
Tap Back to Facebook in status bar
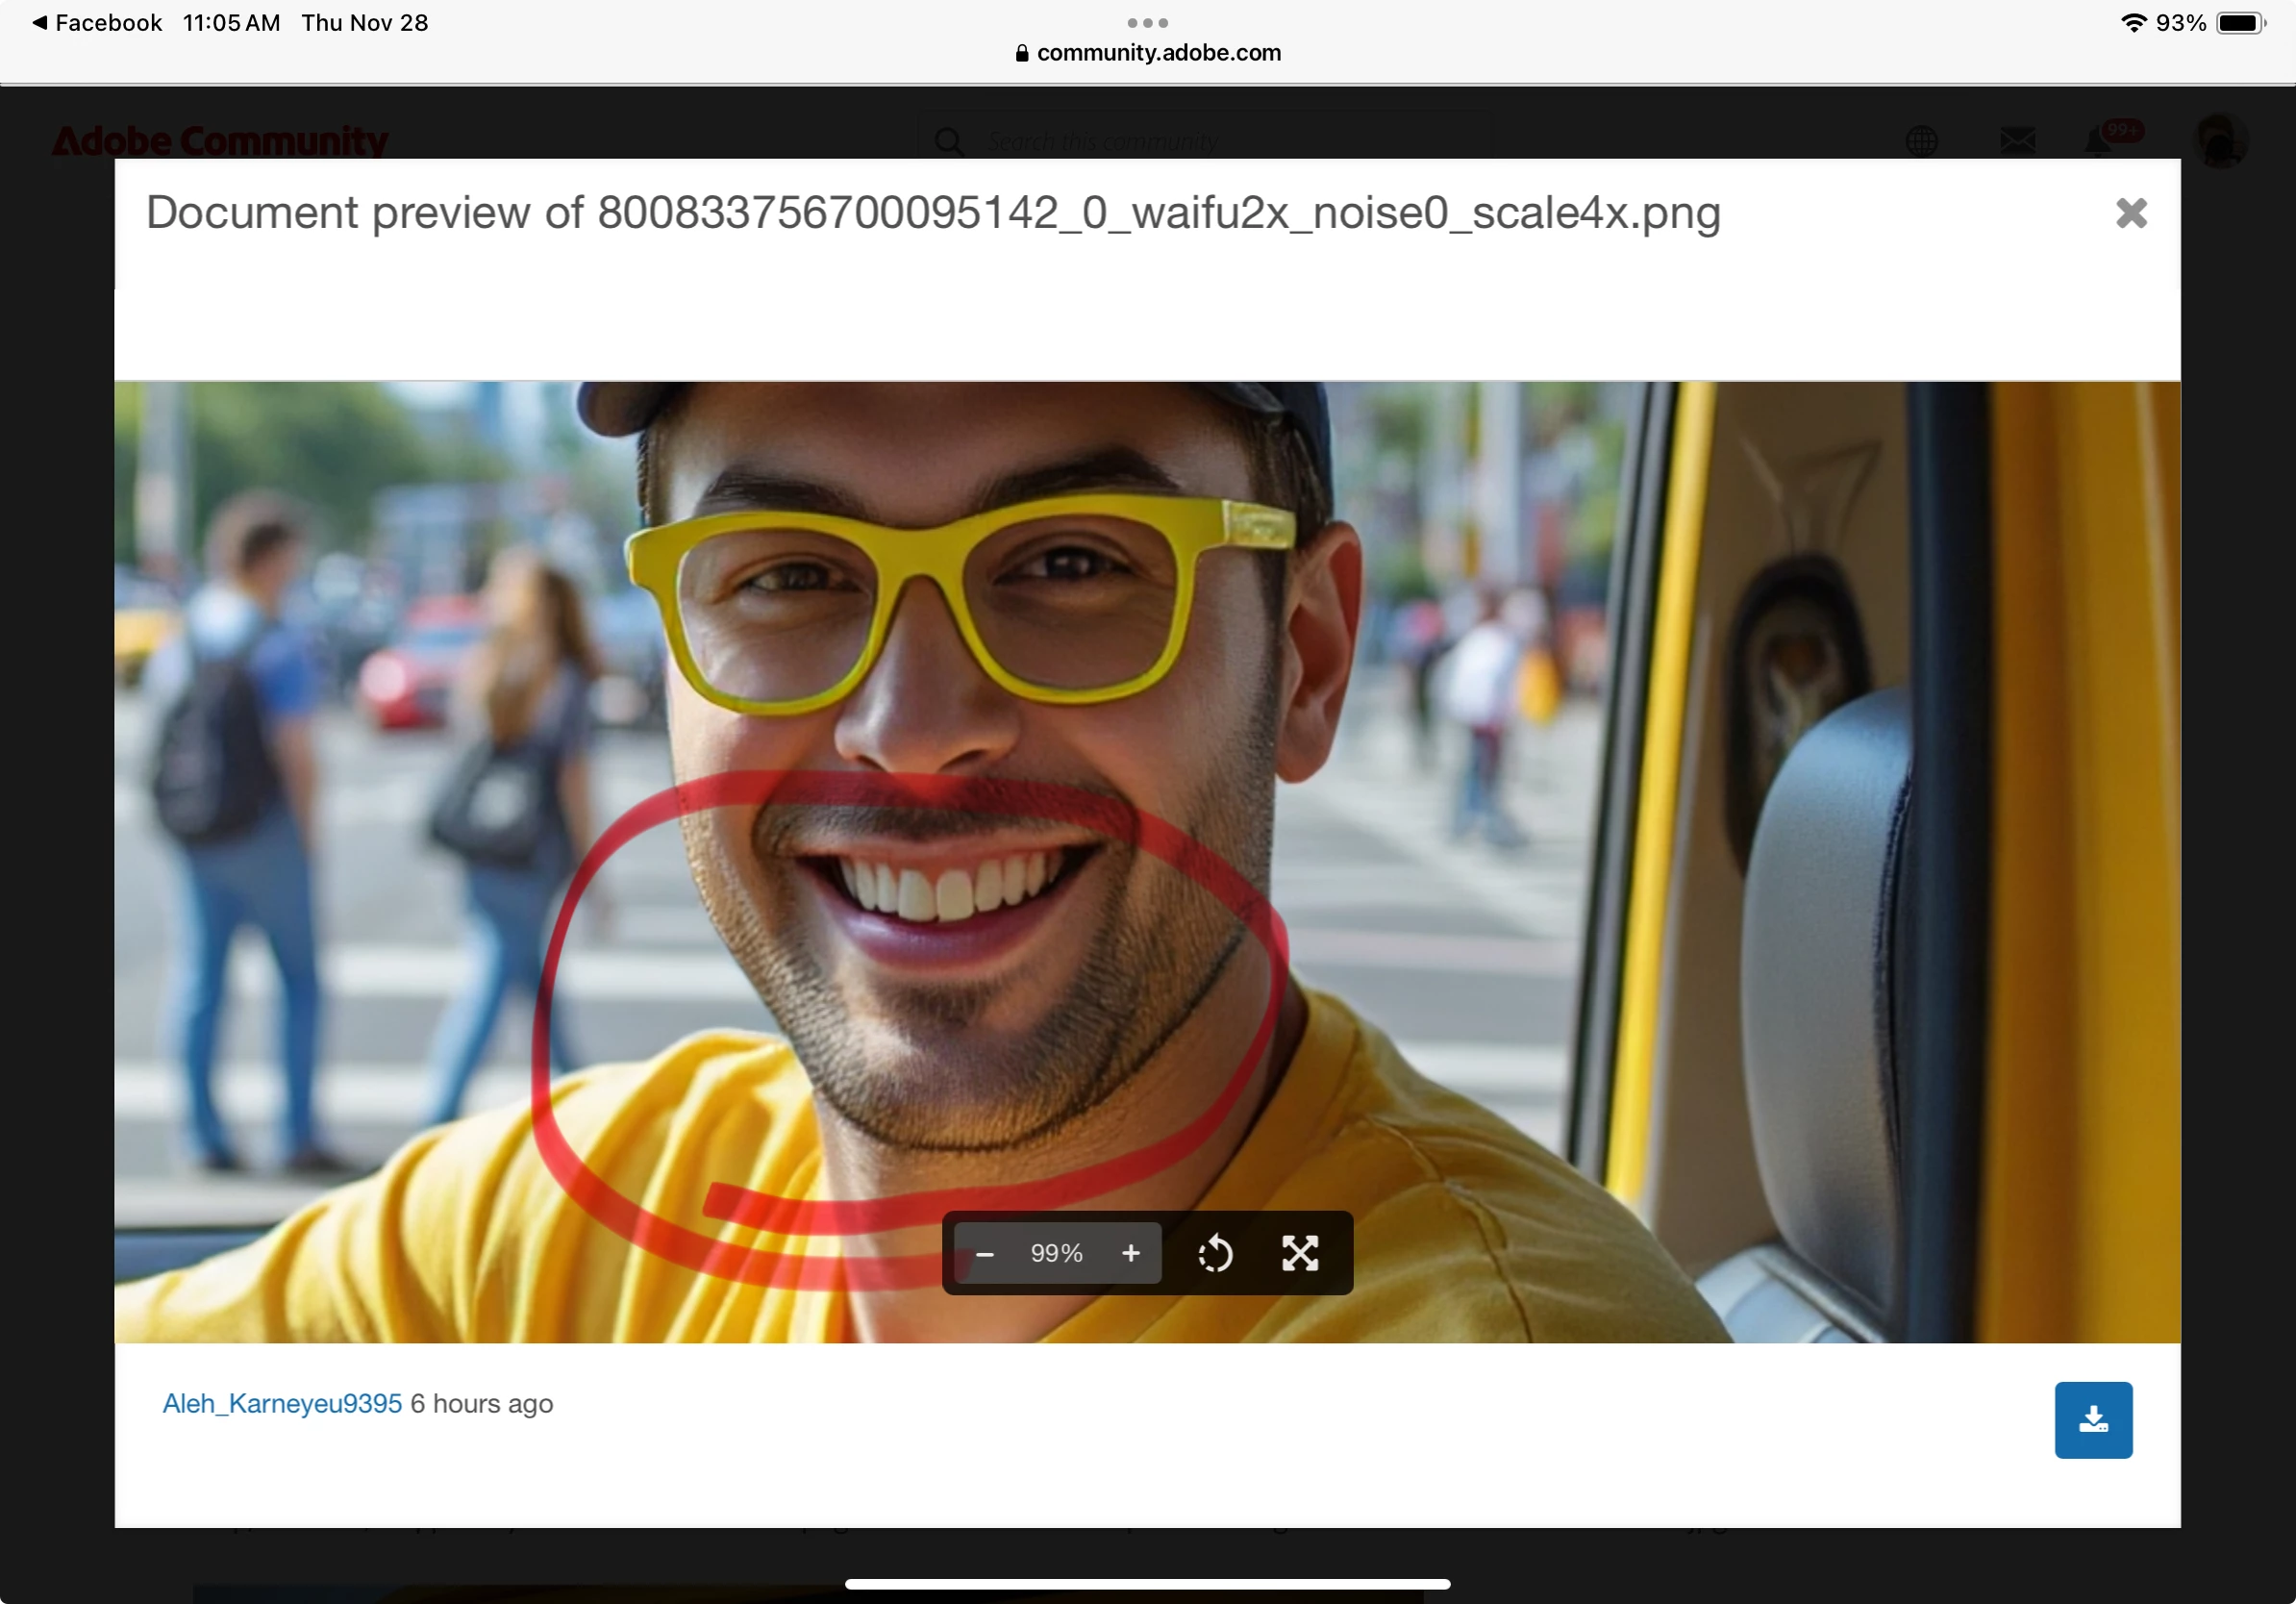(97, 23)
